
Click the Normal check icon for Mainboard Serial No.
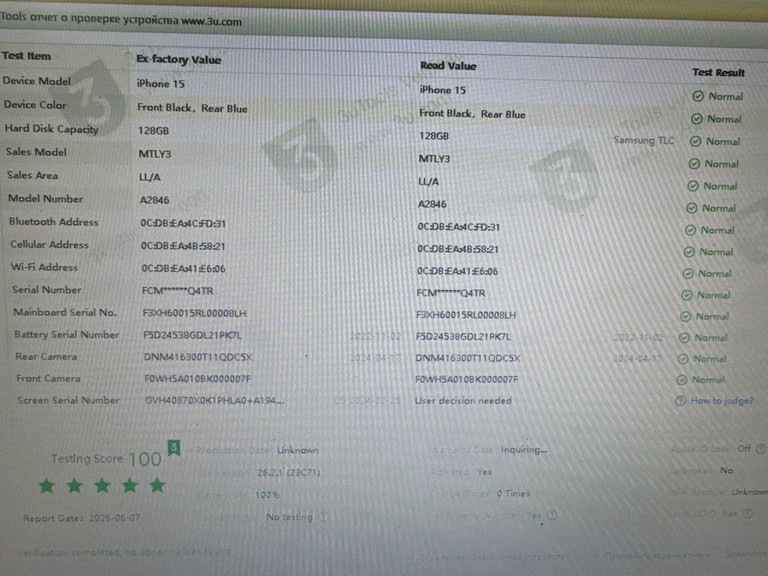coord(685,316)
